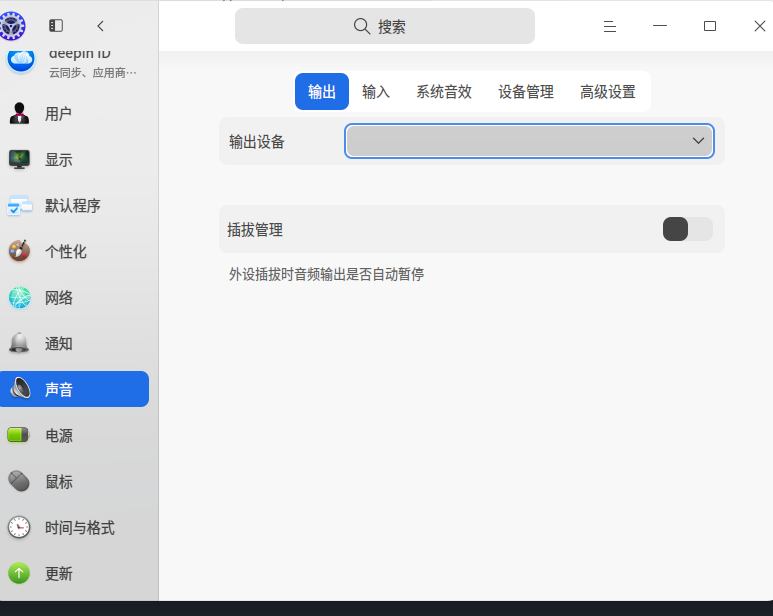Click the 显示 monitor icon
The image size is (773, 616).
[x=19, y=159]
